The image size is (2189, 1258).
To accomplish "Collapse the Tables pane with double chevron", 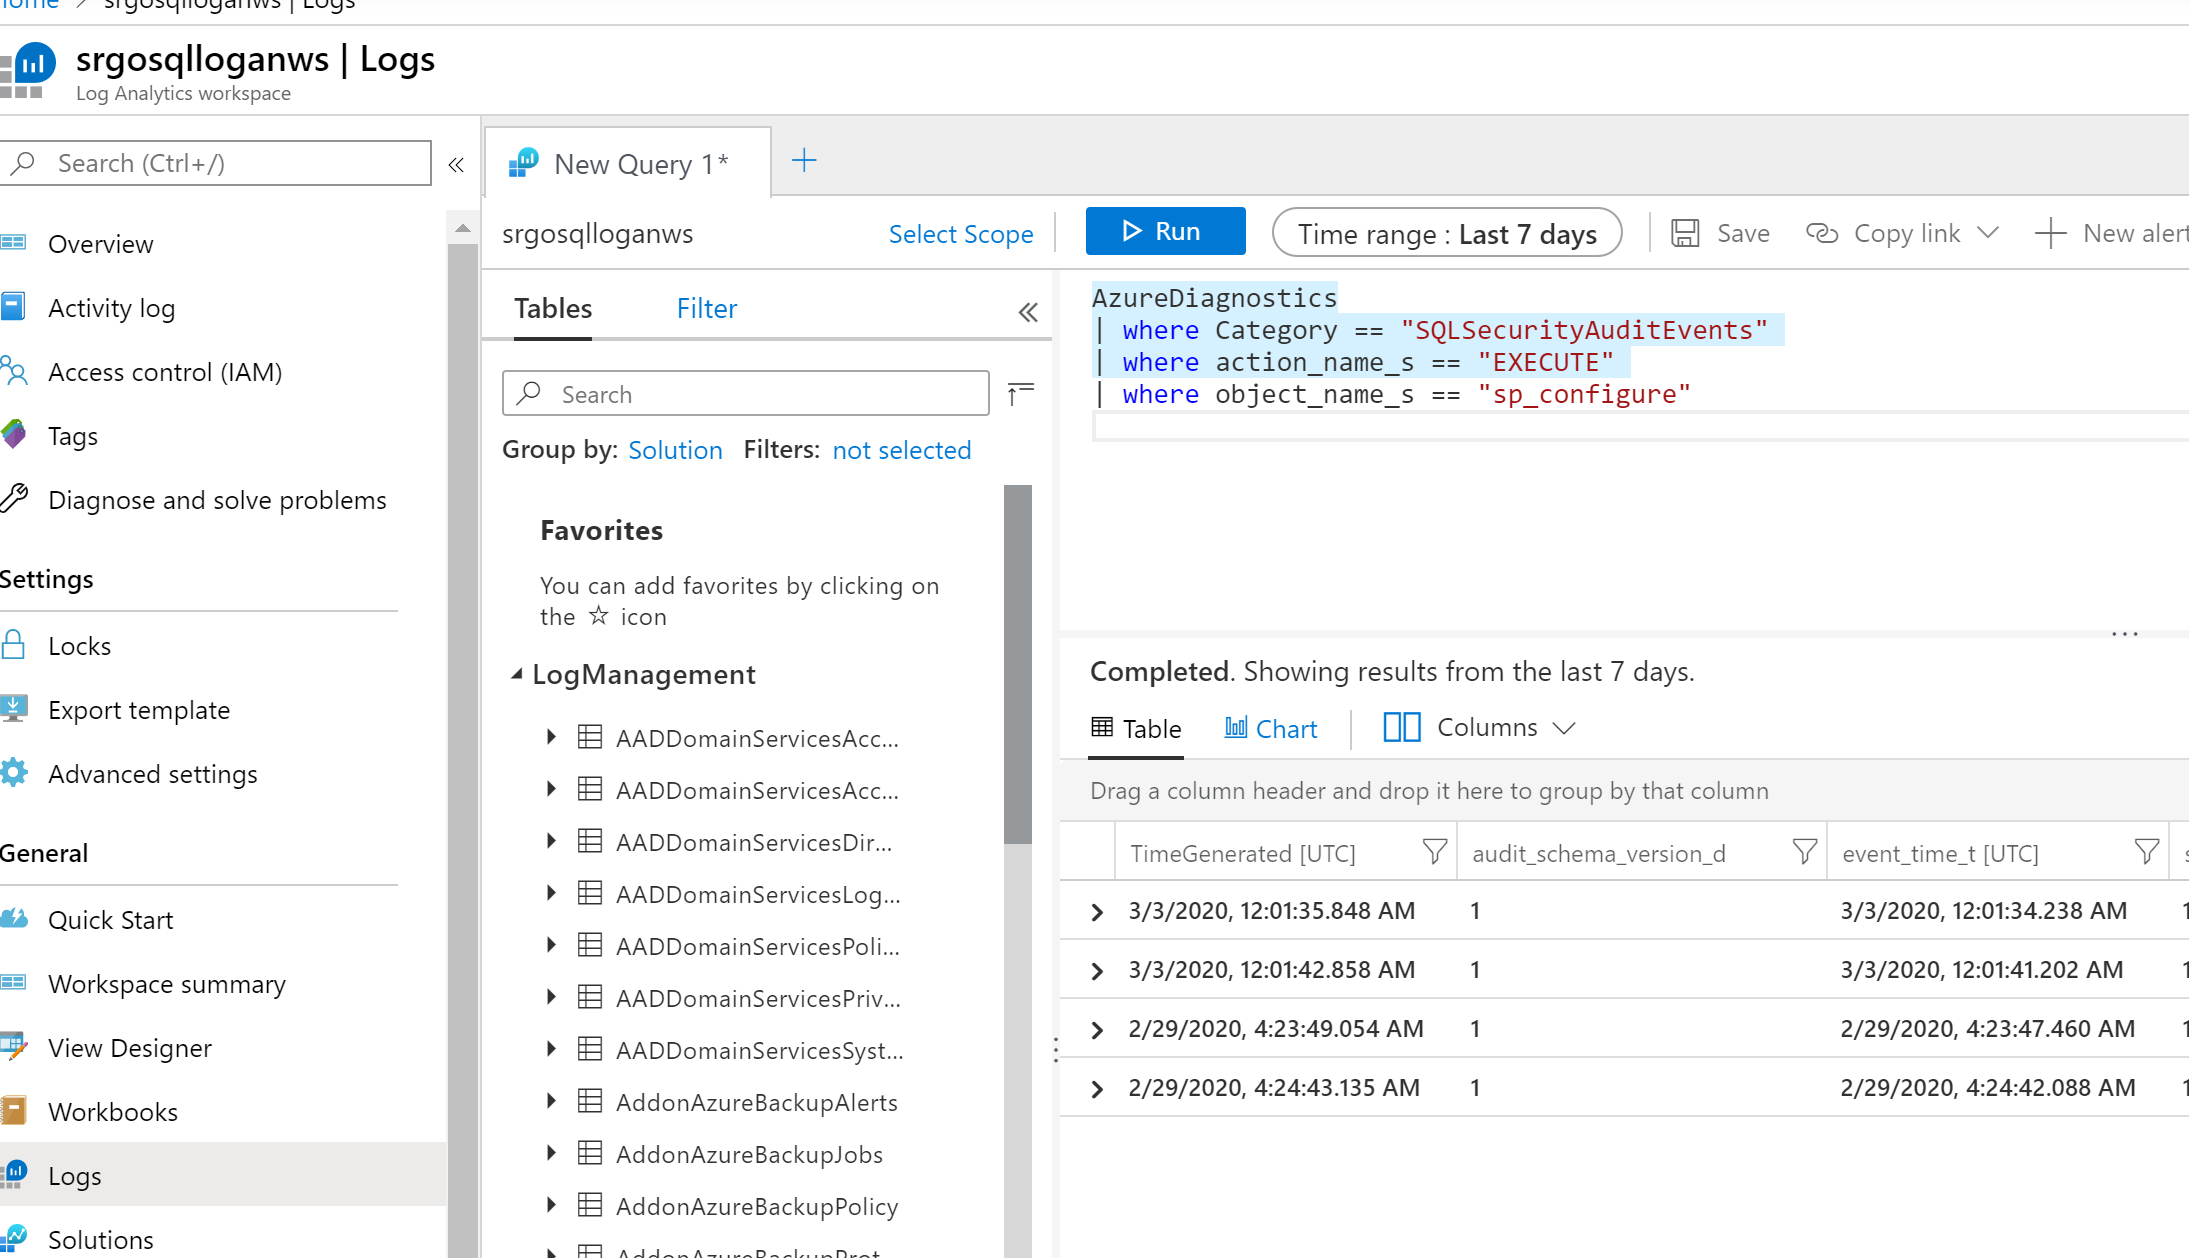I will coord(1028,312).
